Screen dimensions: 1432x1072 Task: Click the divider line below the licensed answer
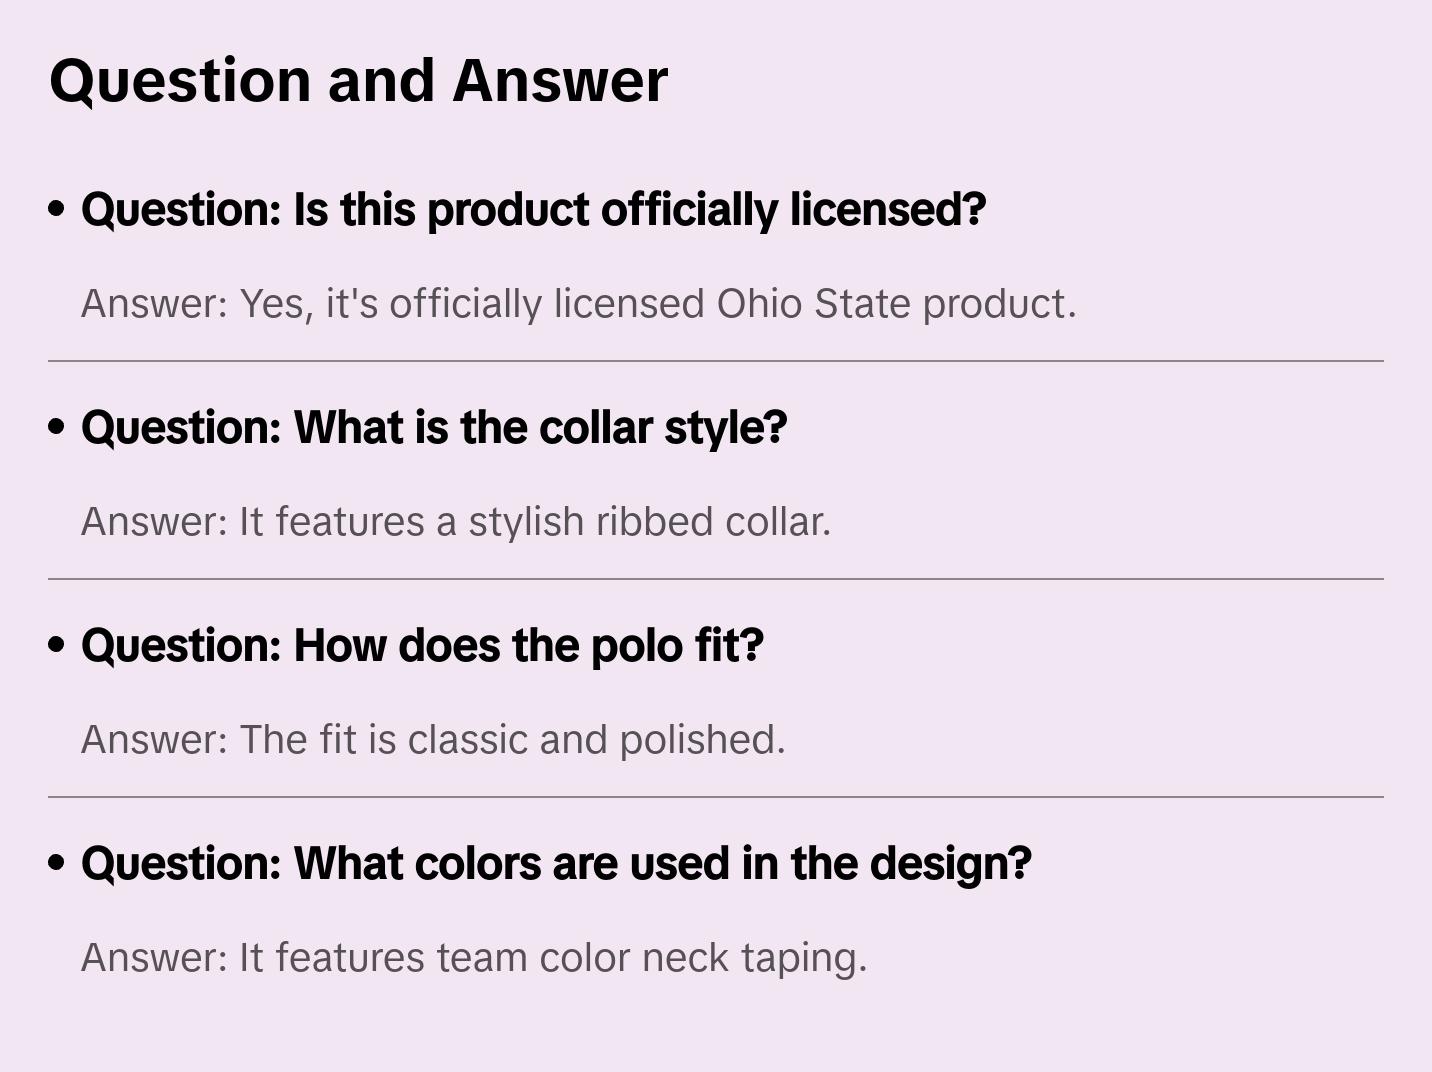click(x=716, y=361)
